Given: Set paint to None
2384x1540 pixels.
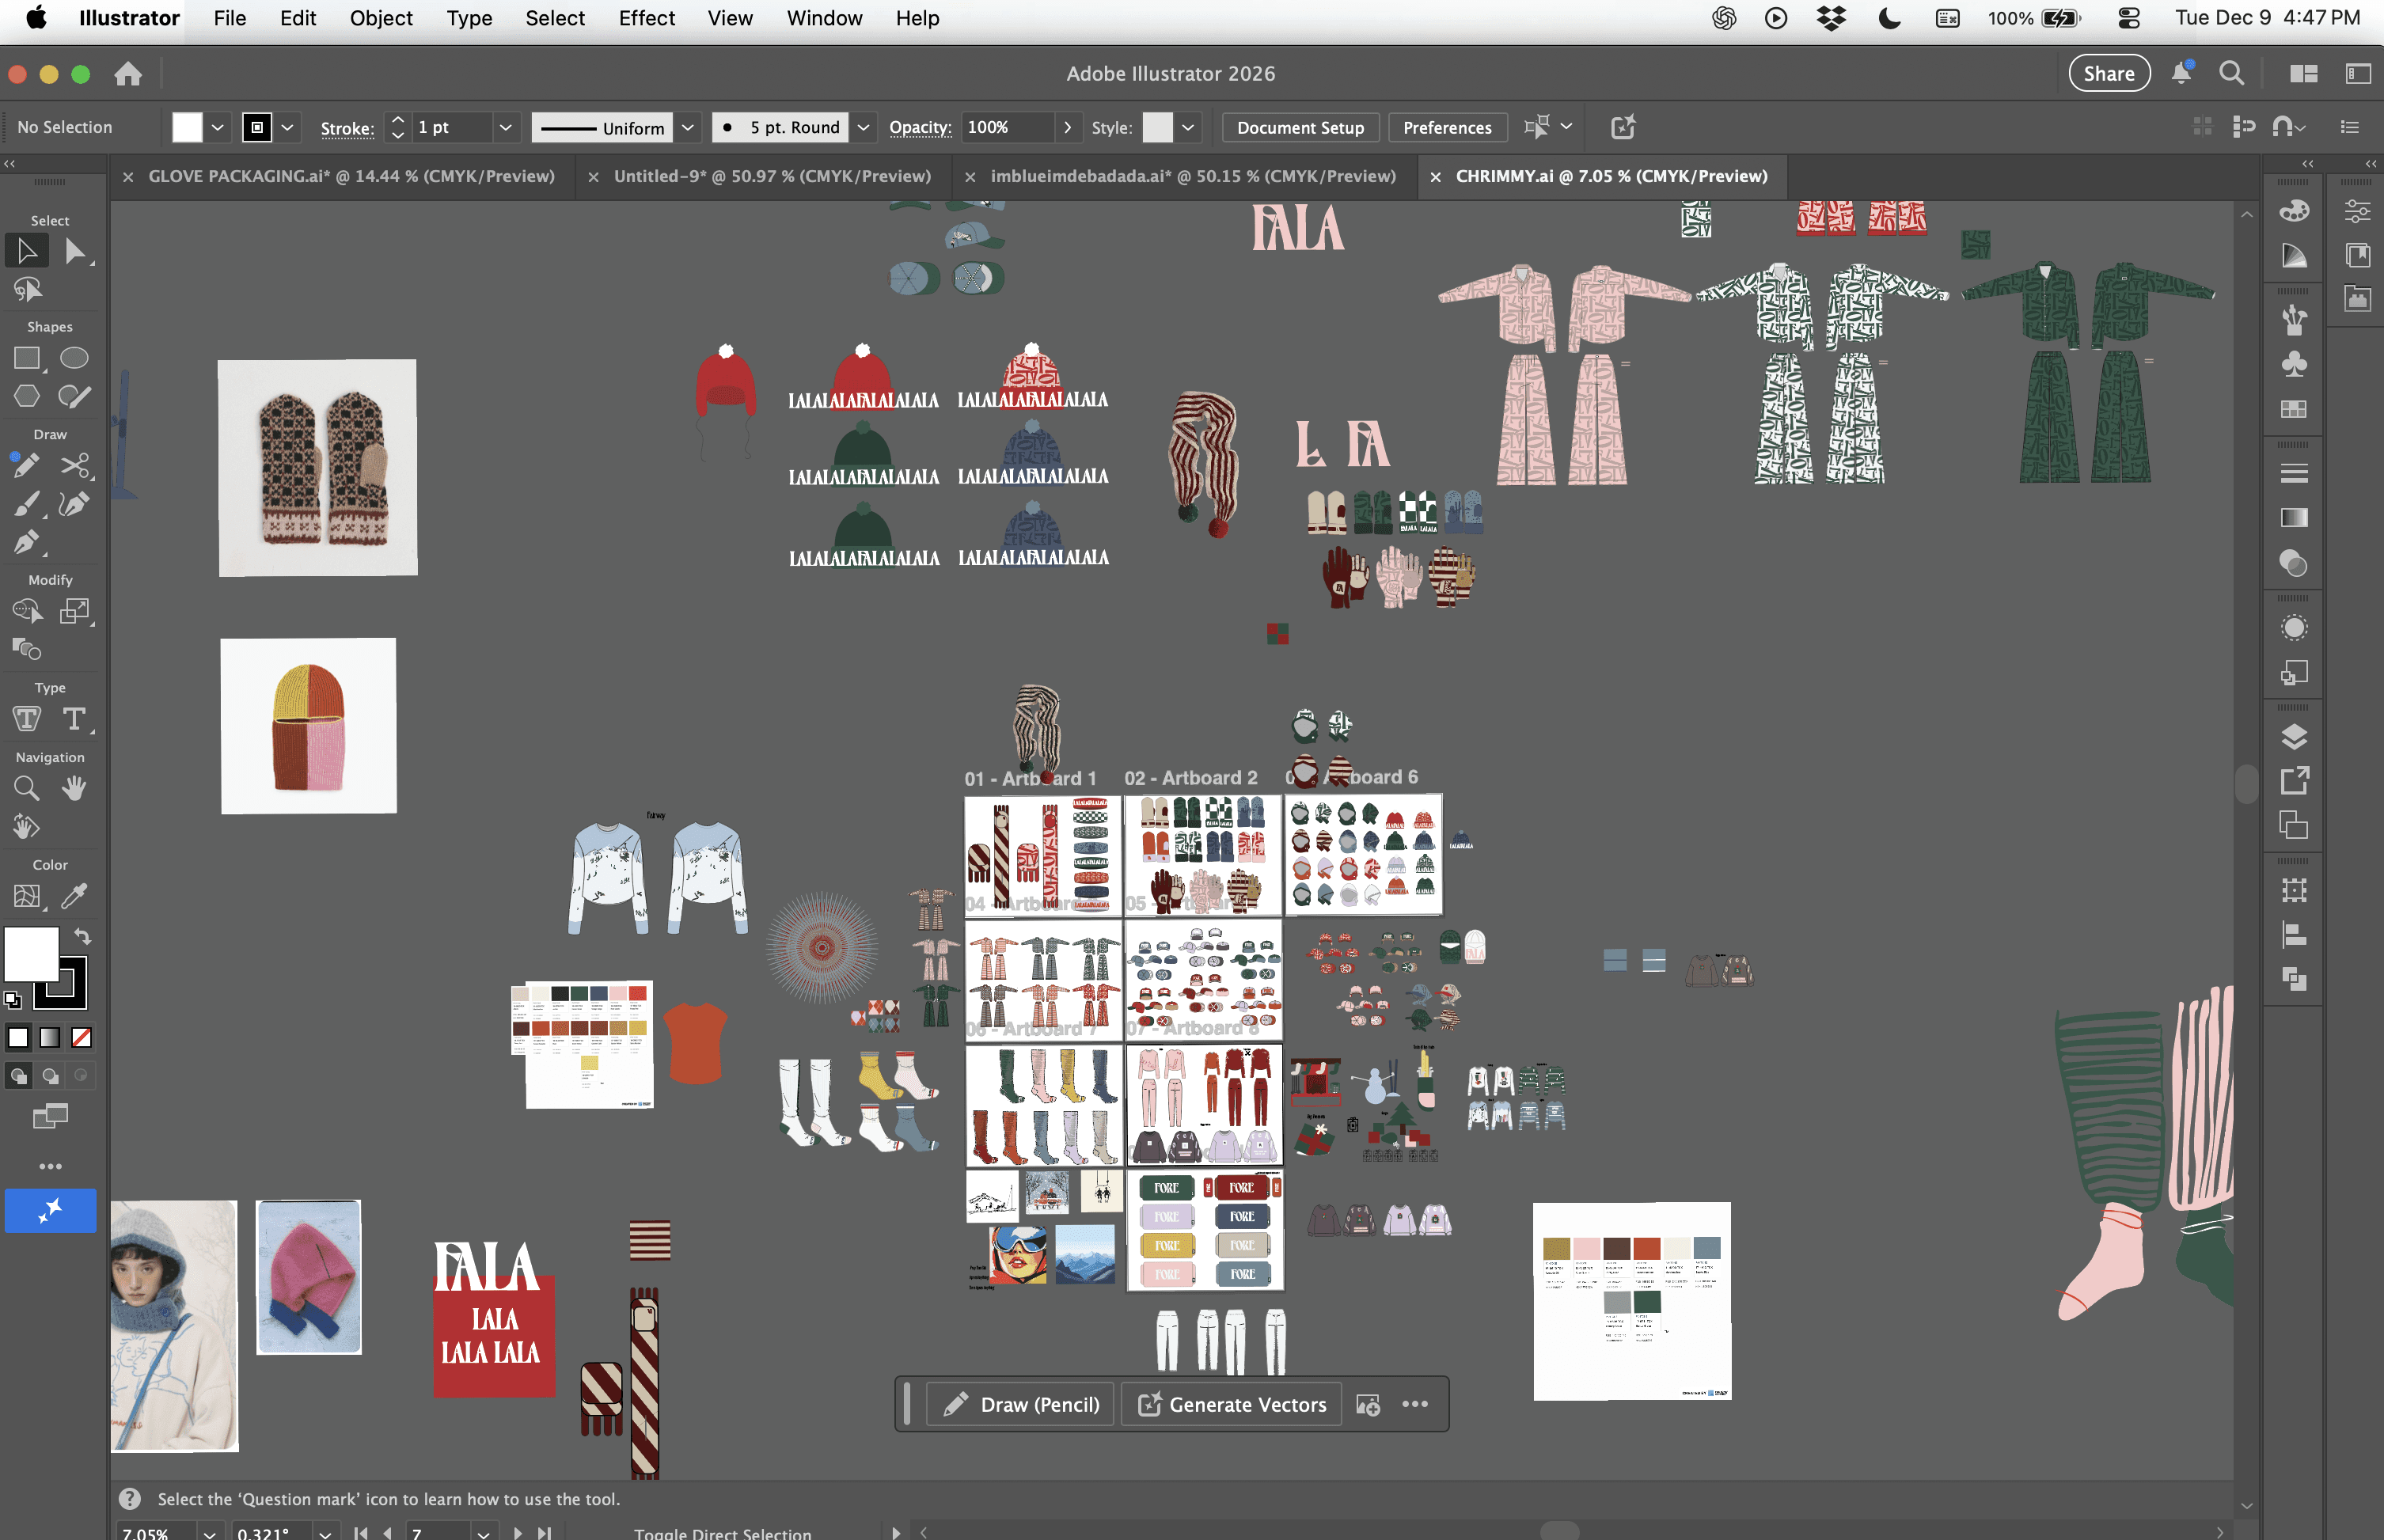Looking at the screenshot, I should click(82, 1038).
